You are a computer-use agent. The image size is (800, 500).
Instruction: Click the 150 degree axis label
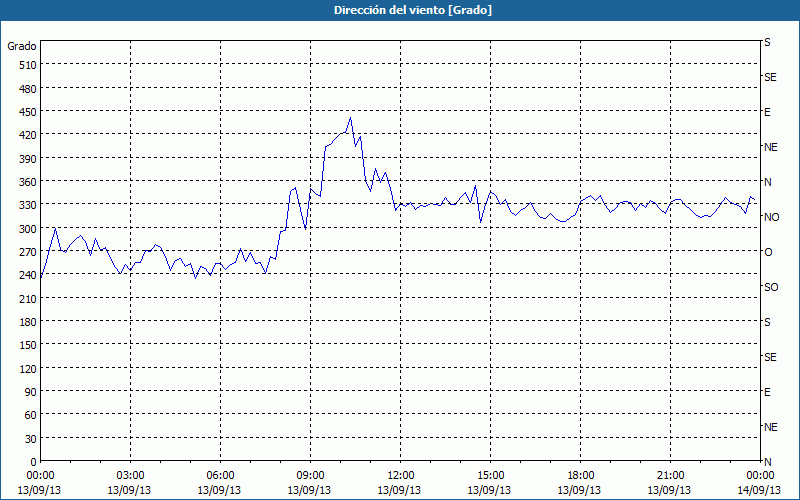click(x=28, y=345)
